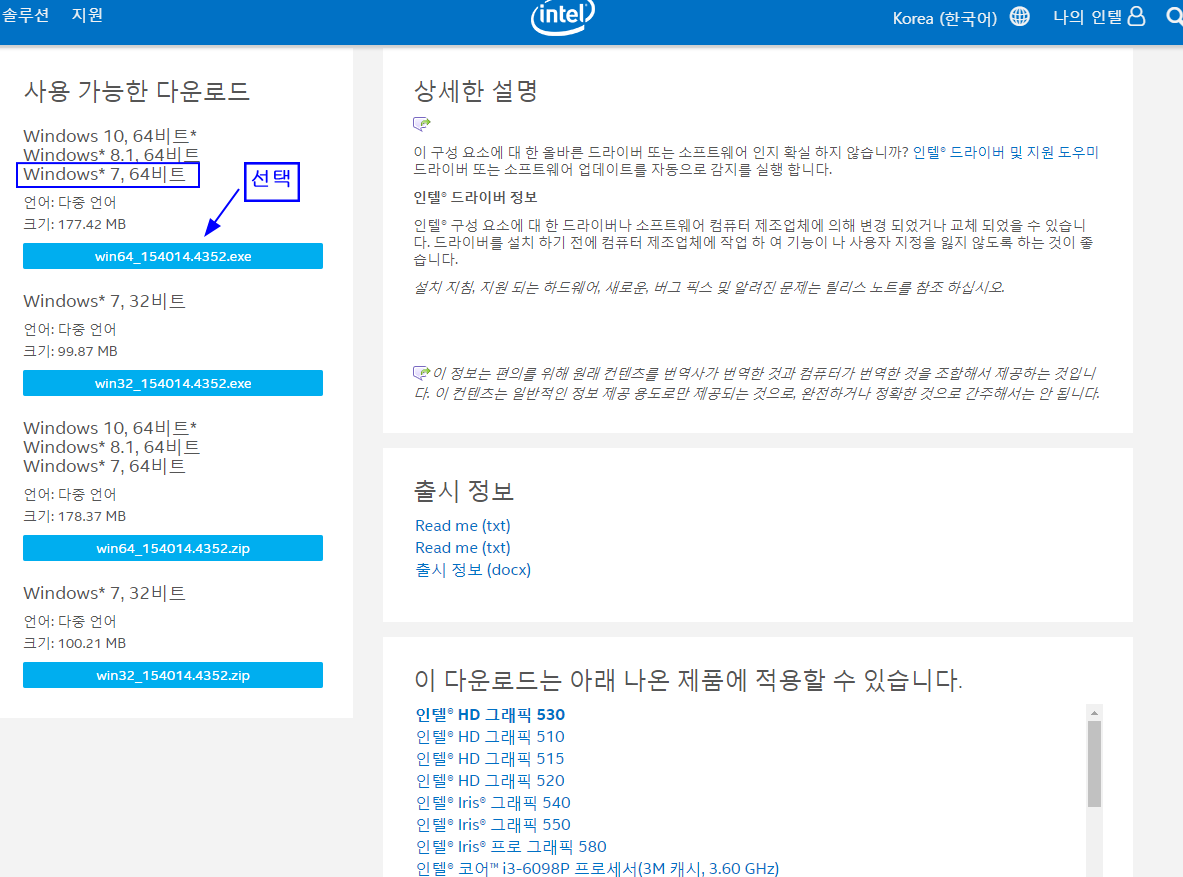Click the user profile icon
This screenshot has width=1183, height=877.
(x=1136, y=17)
